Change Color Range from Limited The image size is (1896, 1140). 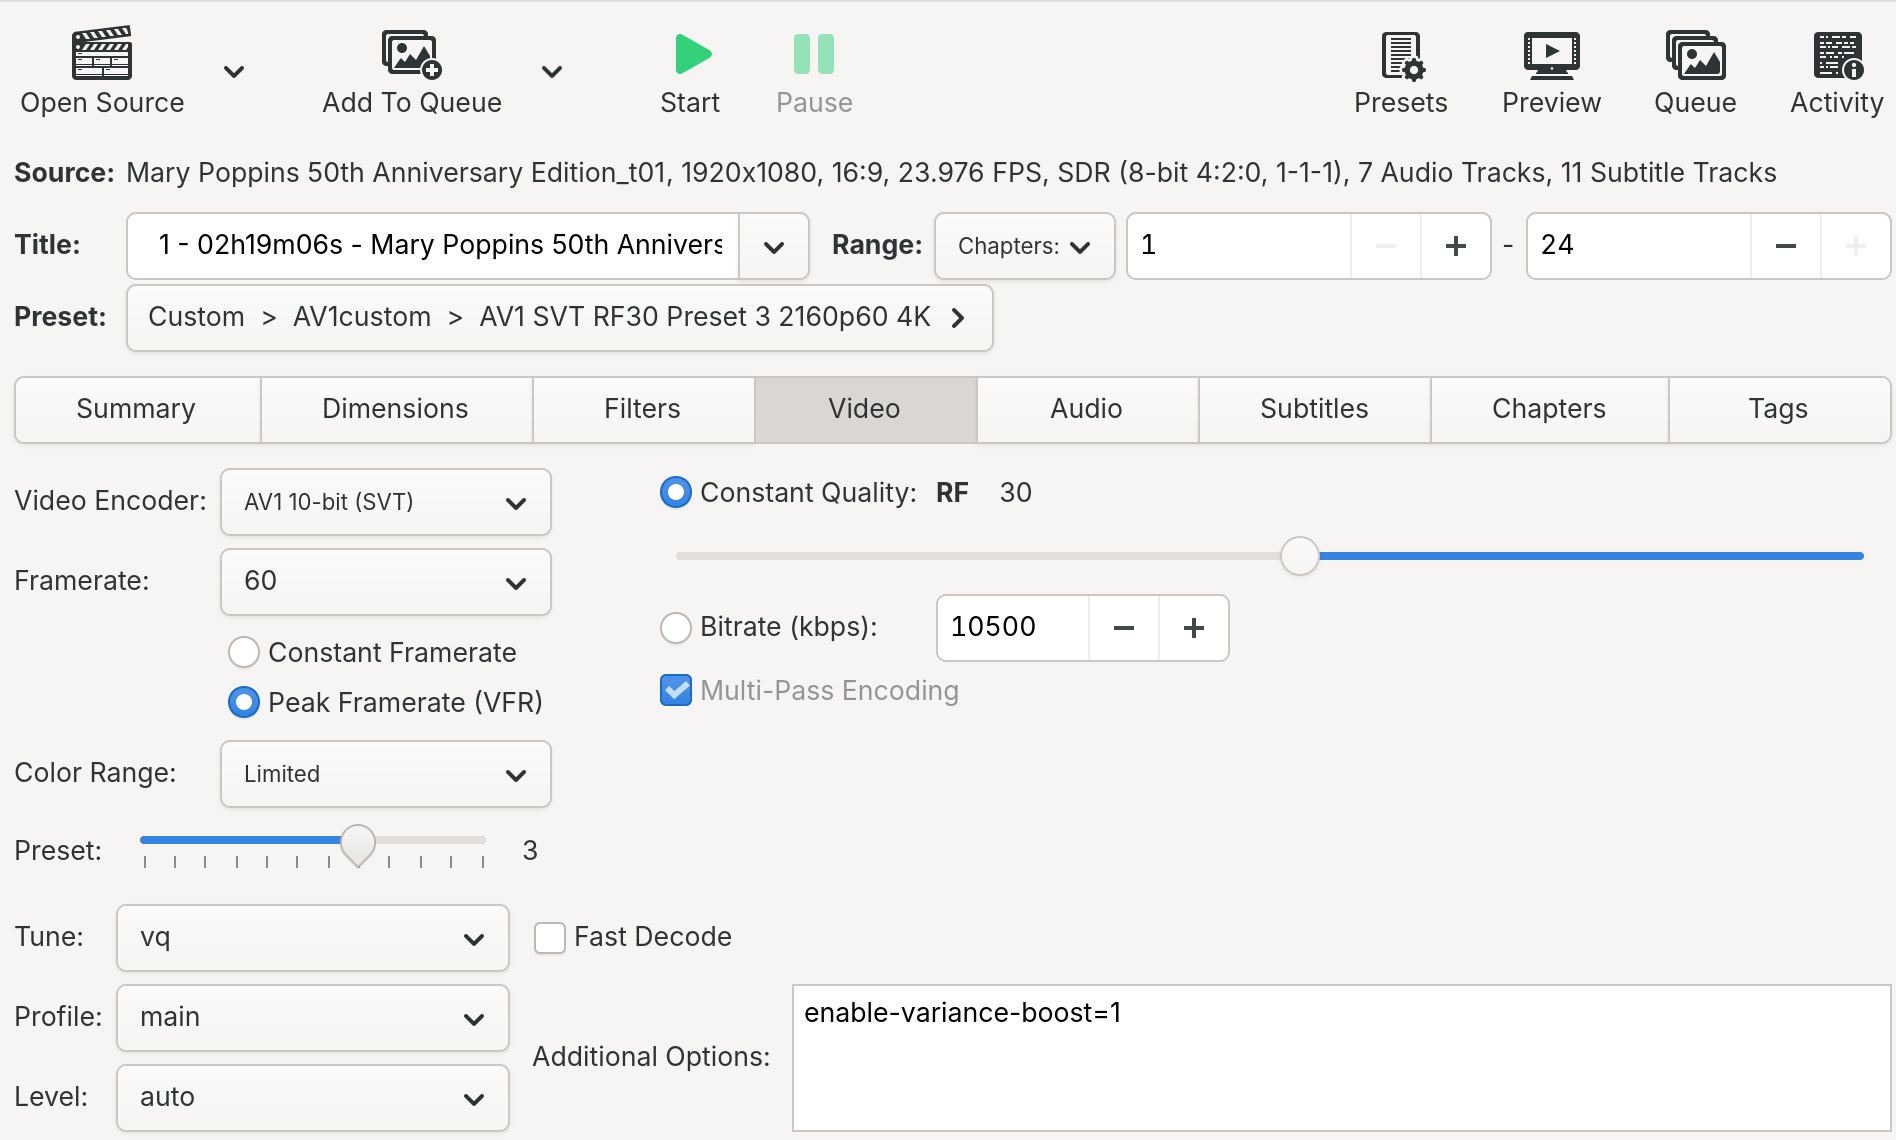pyautogui.click(x=385, y=774)
